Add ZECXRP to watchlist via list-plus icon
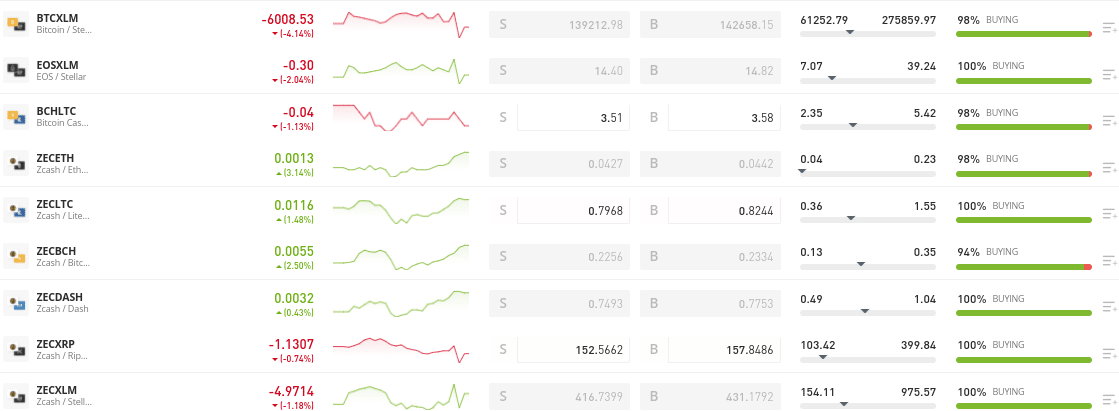The image size is (1119, 411). click(x=1109, y=354)
